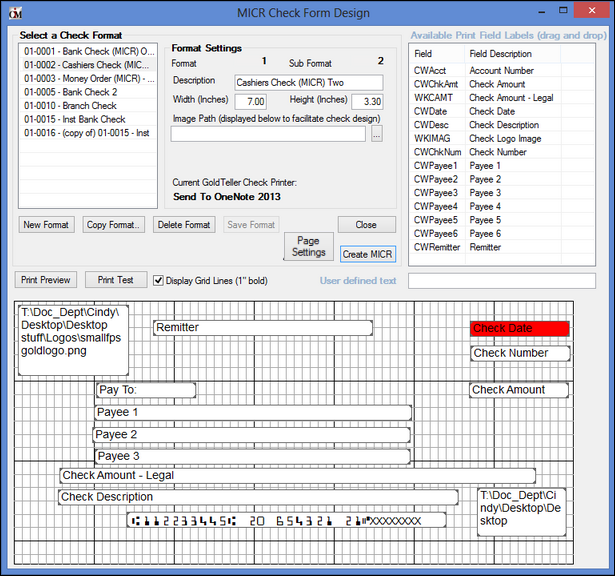The image size is (615, 576).
Task: Select the CWPayee2 field row
Action: pyautogui.click(x=502, y=179)
